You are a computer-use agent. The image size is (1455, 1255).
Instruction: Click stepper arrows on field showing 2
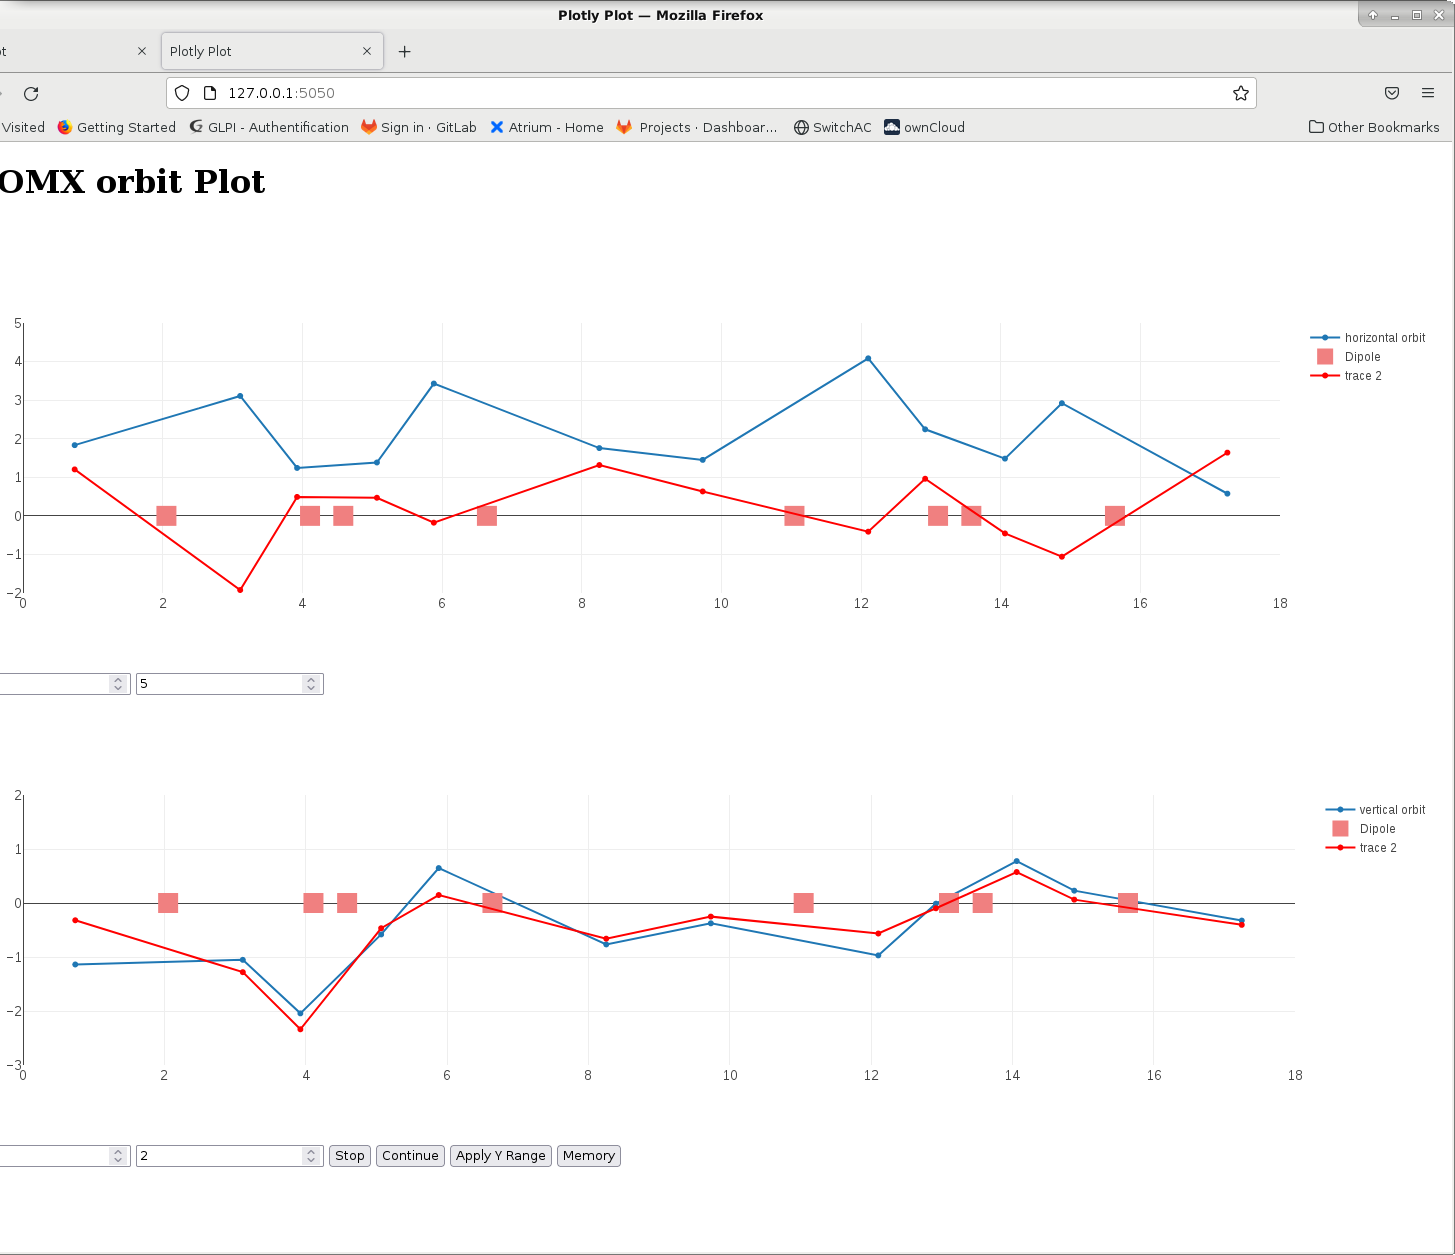tap(311, 1156)
